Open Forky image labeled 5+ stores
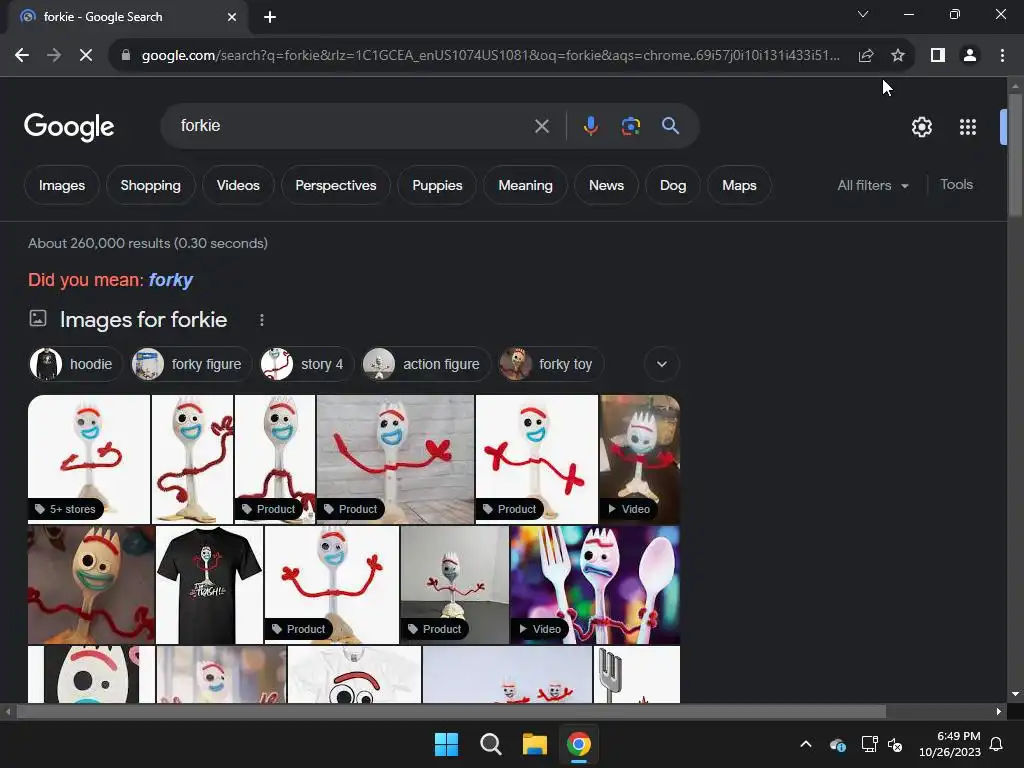 (x=89, y=459)
